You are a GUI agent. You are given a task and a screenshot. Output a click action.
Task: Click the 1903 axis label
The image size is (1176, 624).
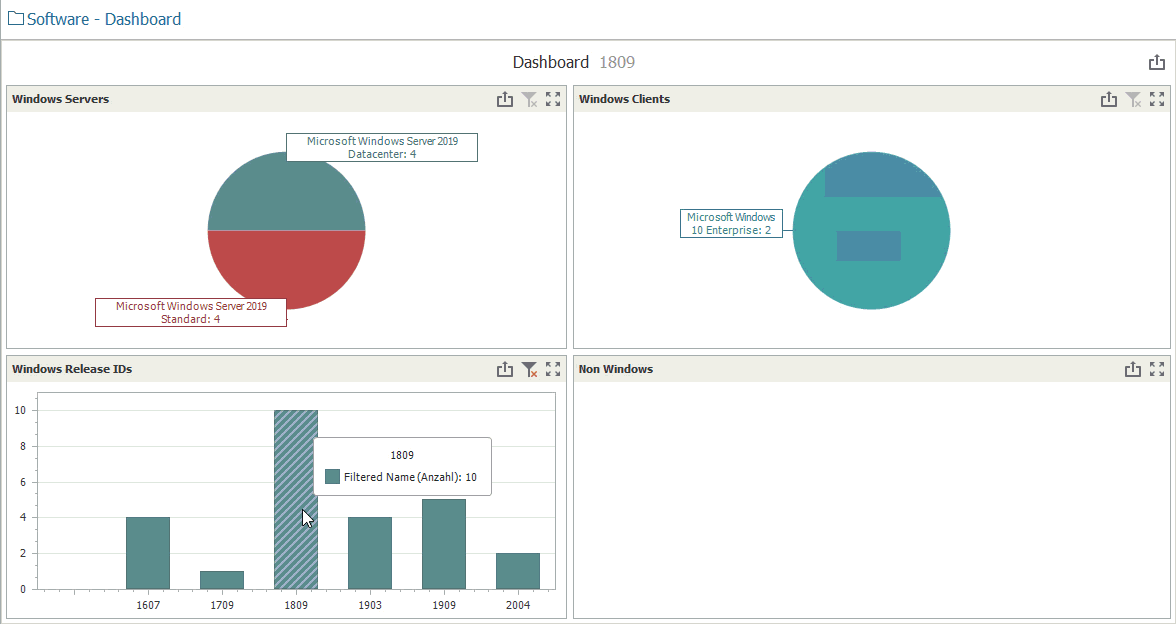370,605
